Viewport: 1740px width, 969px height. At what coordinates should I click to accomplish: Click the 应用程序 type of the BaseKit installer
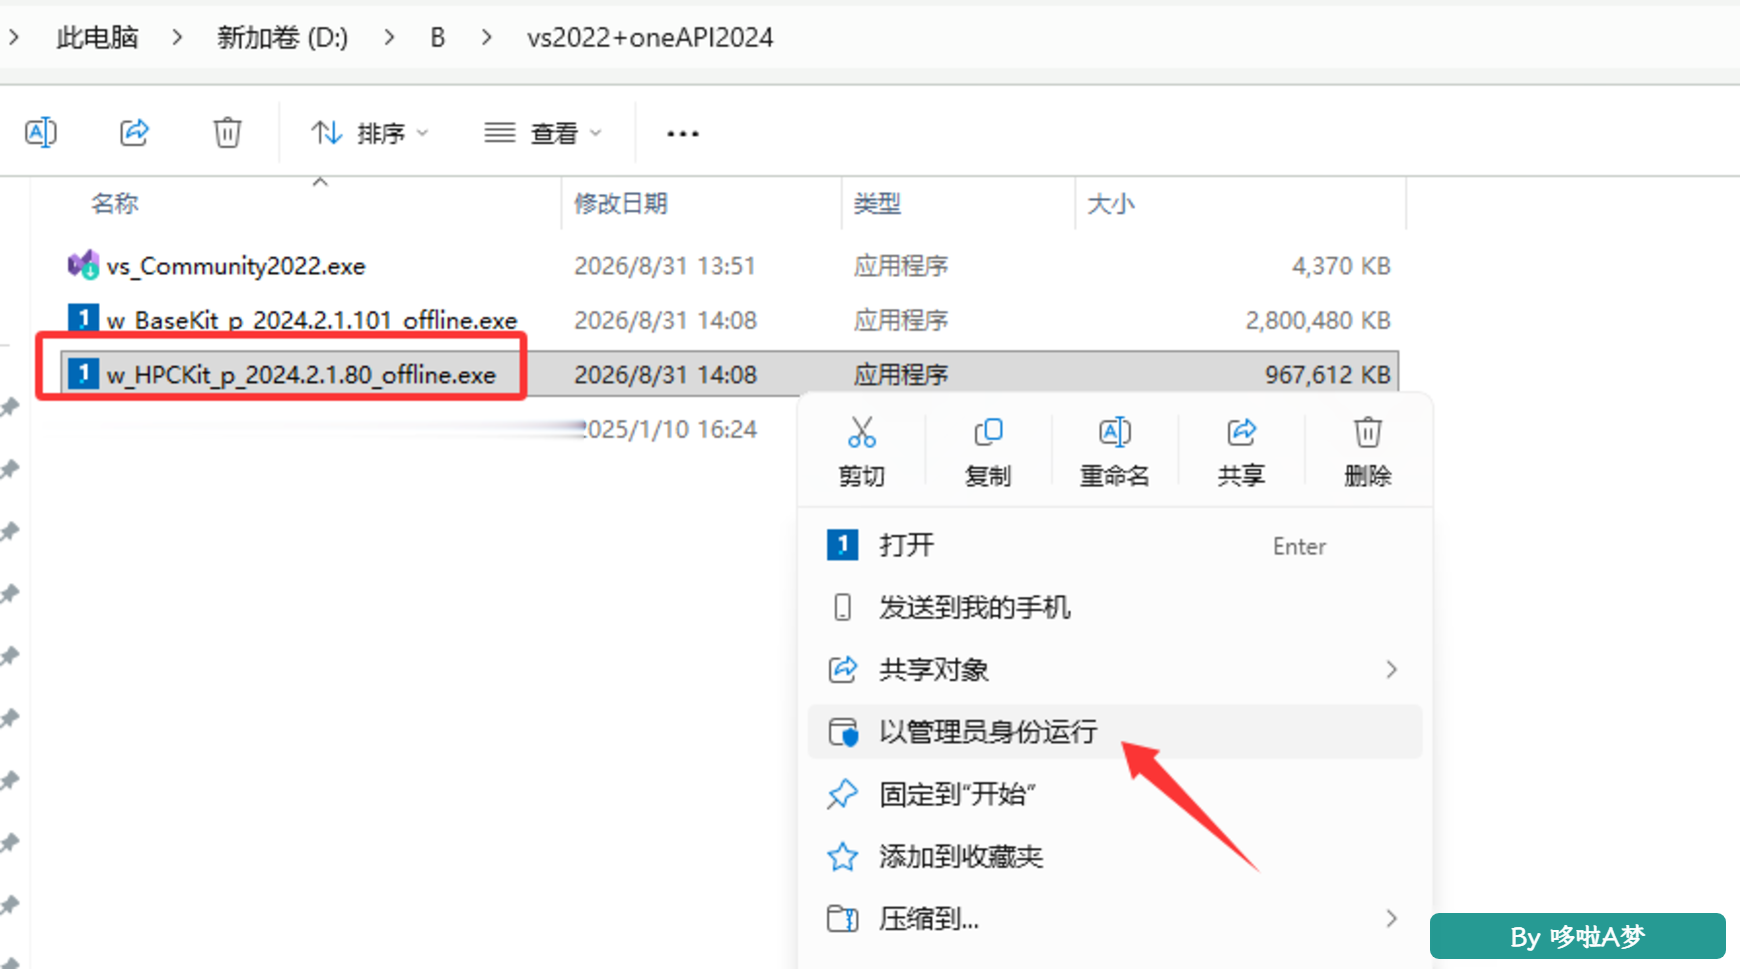pyautogui.click(x=901, y=320)
